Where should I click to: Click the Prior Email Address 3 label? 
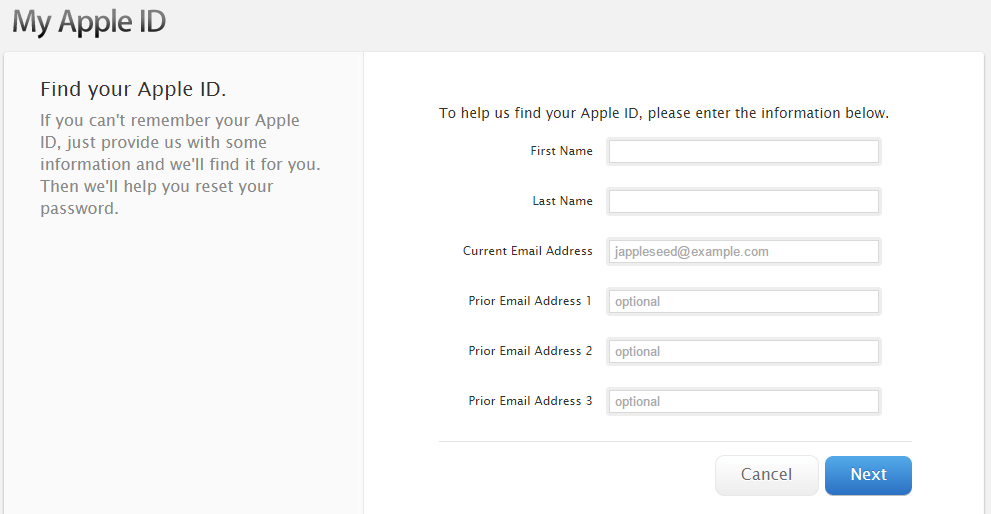(530, 401)
